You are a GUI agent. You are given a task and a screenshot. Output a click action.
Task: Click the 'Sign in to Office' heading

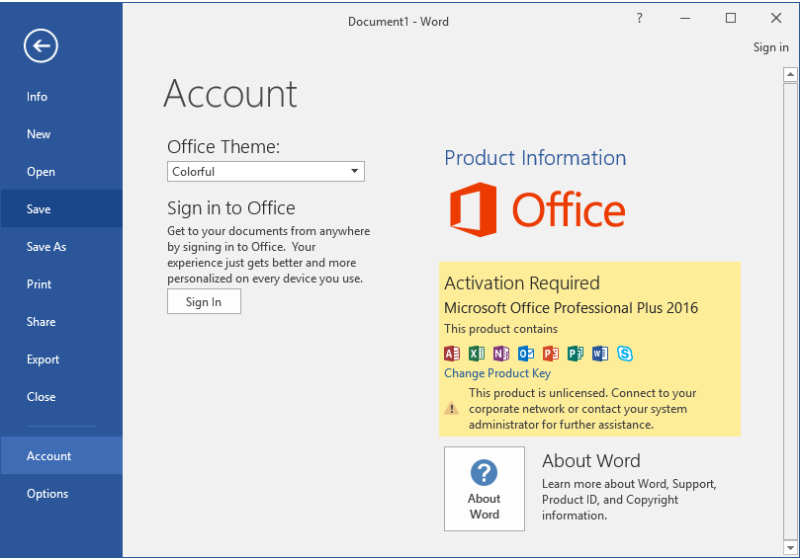pyautogui.click(x=231, y=208)
